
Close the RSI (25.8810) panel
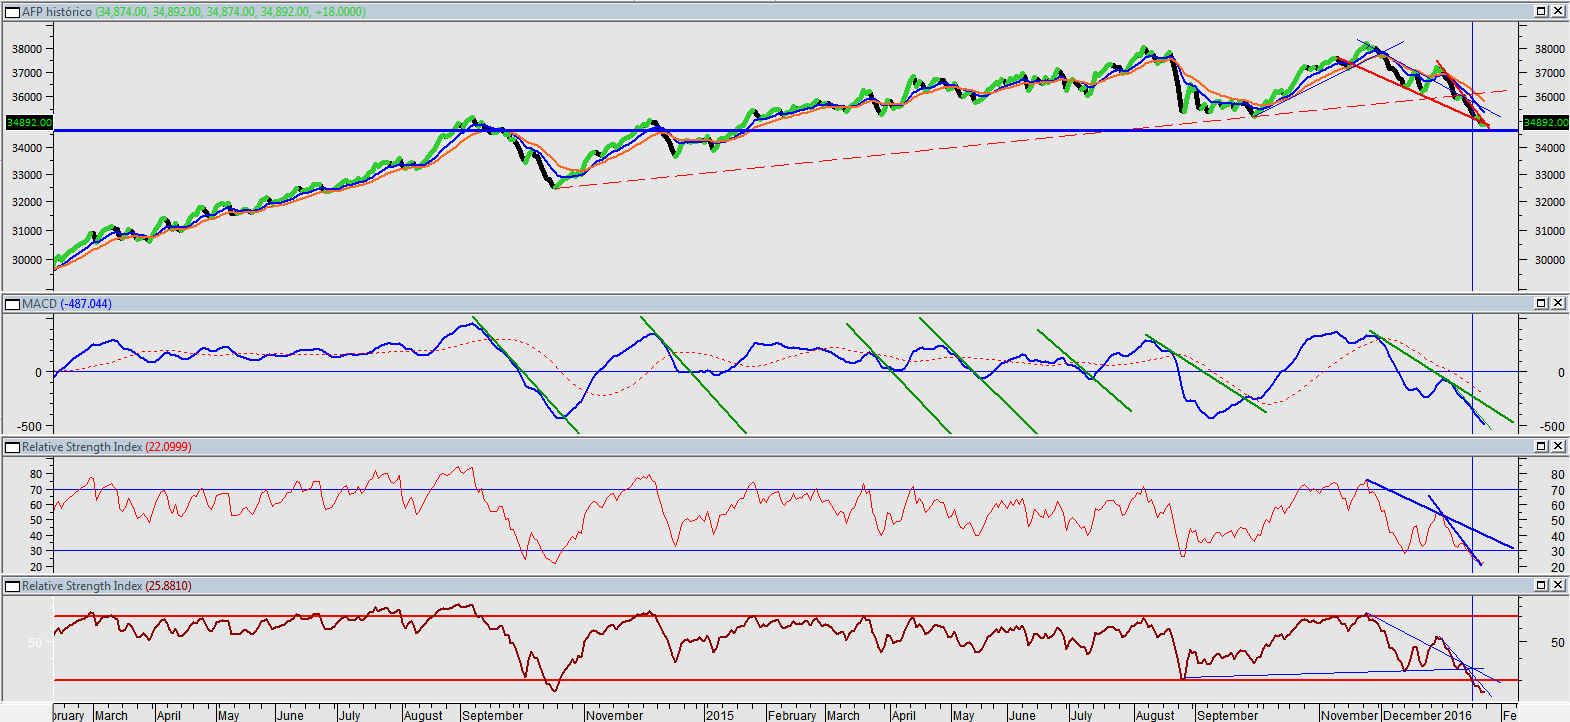1558,585
